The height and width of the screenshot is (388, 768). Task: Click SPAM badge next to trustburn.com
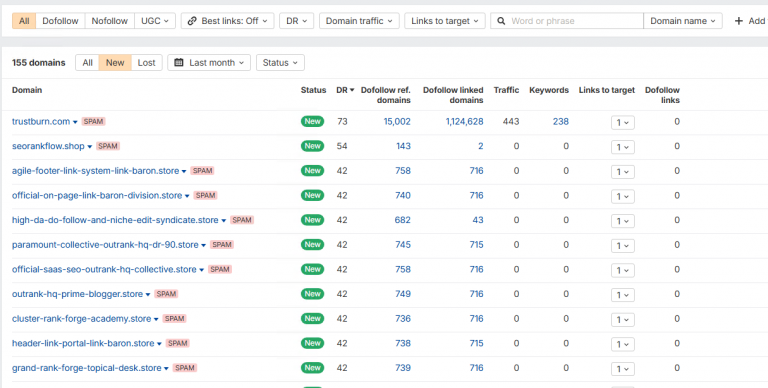tap(94, 121)
